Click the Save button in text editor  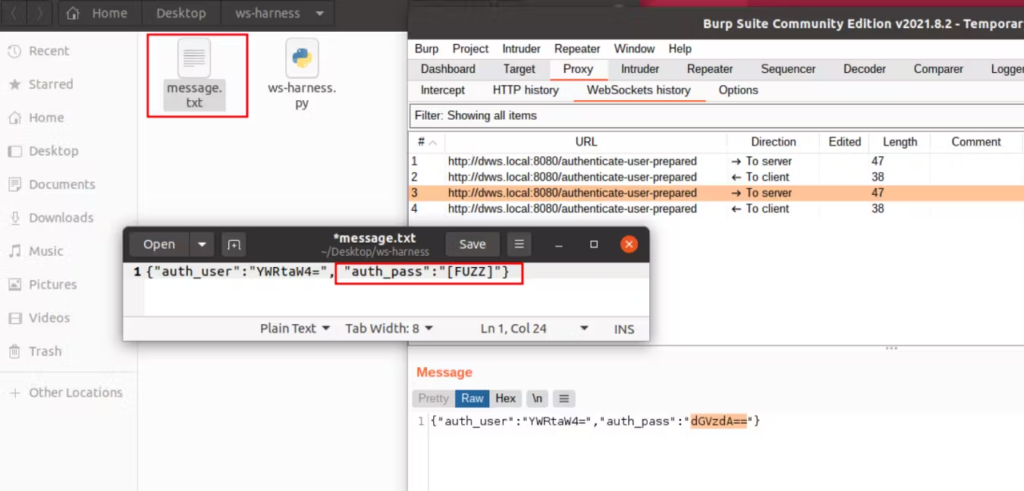click(472, 244)
